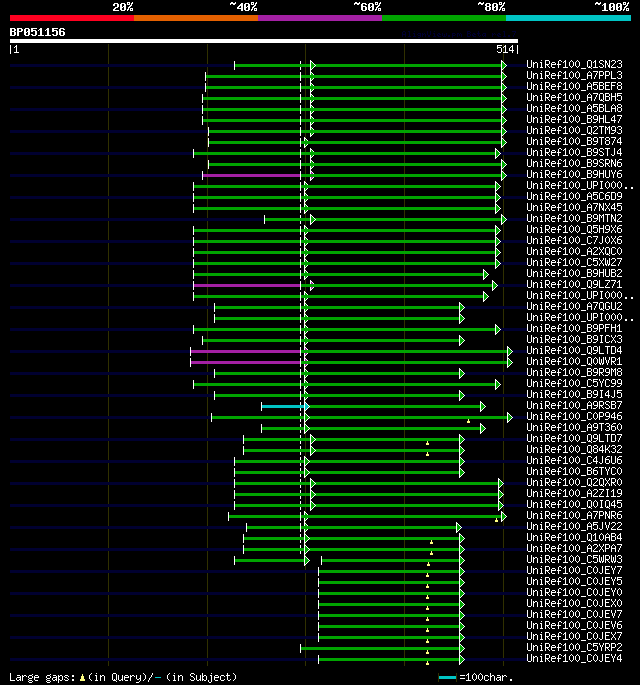Click the UniRef100_A9T360 label
Image resolution: width=640 pixels, height=685 pixels.
click(574, 427)
